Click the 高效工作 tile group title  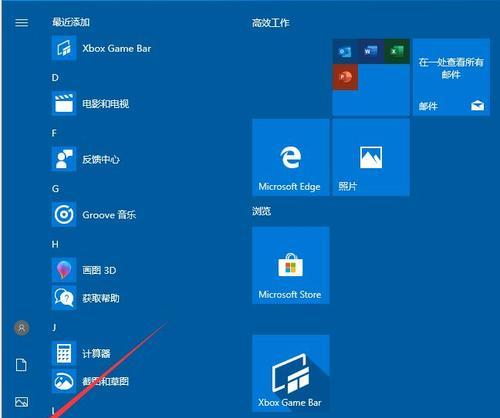click(271, 23)
